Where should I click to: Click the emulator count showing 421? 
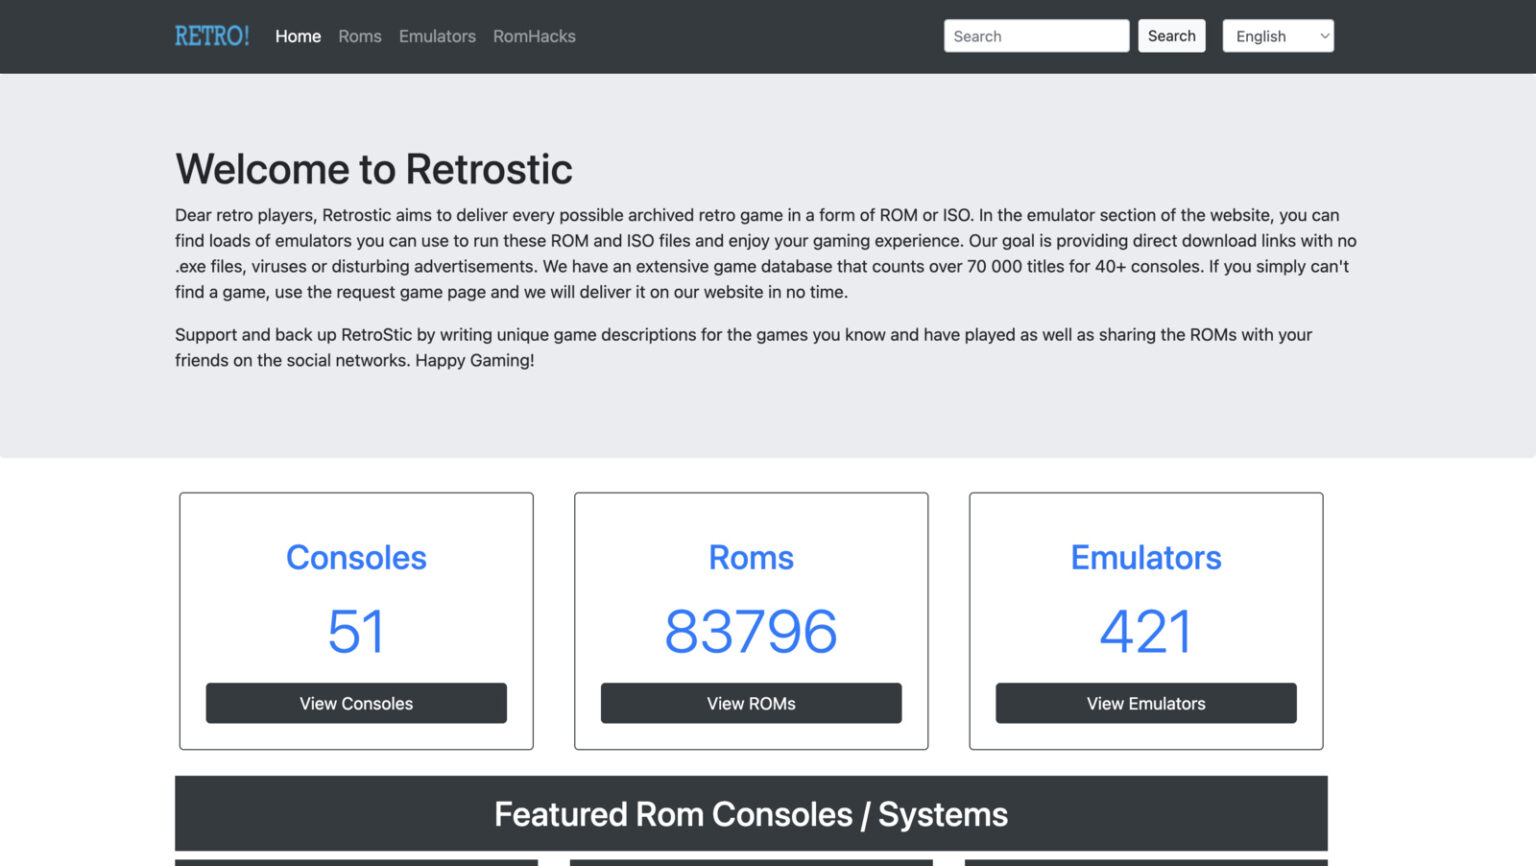[x=1146, y=630]
